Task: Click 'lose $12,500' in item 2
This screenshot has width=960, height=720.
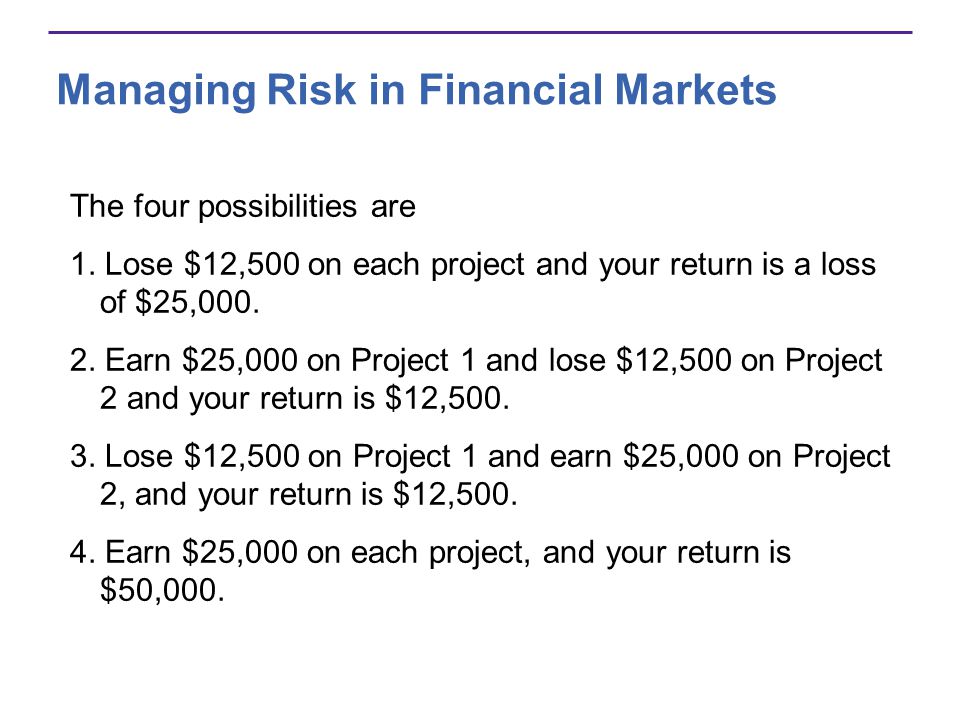Action: pos(640,360)
